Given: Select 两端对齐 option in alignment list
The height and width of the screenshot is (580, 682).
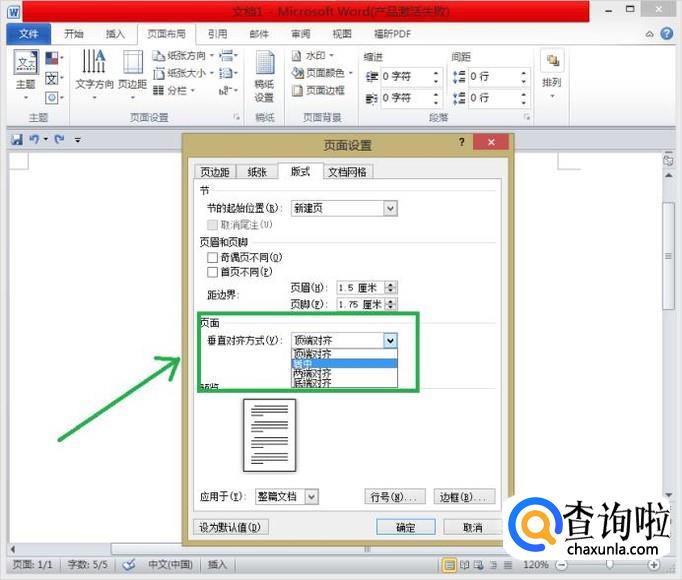Looking at the screenshot, I should pos(344,373).
